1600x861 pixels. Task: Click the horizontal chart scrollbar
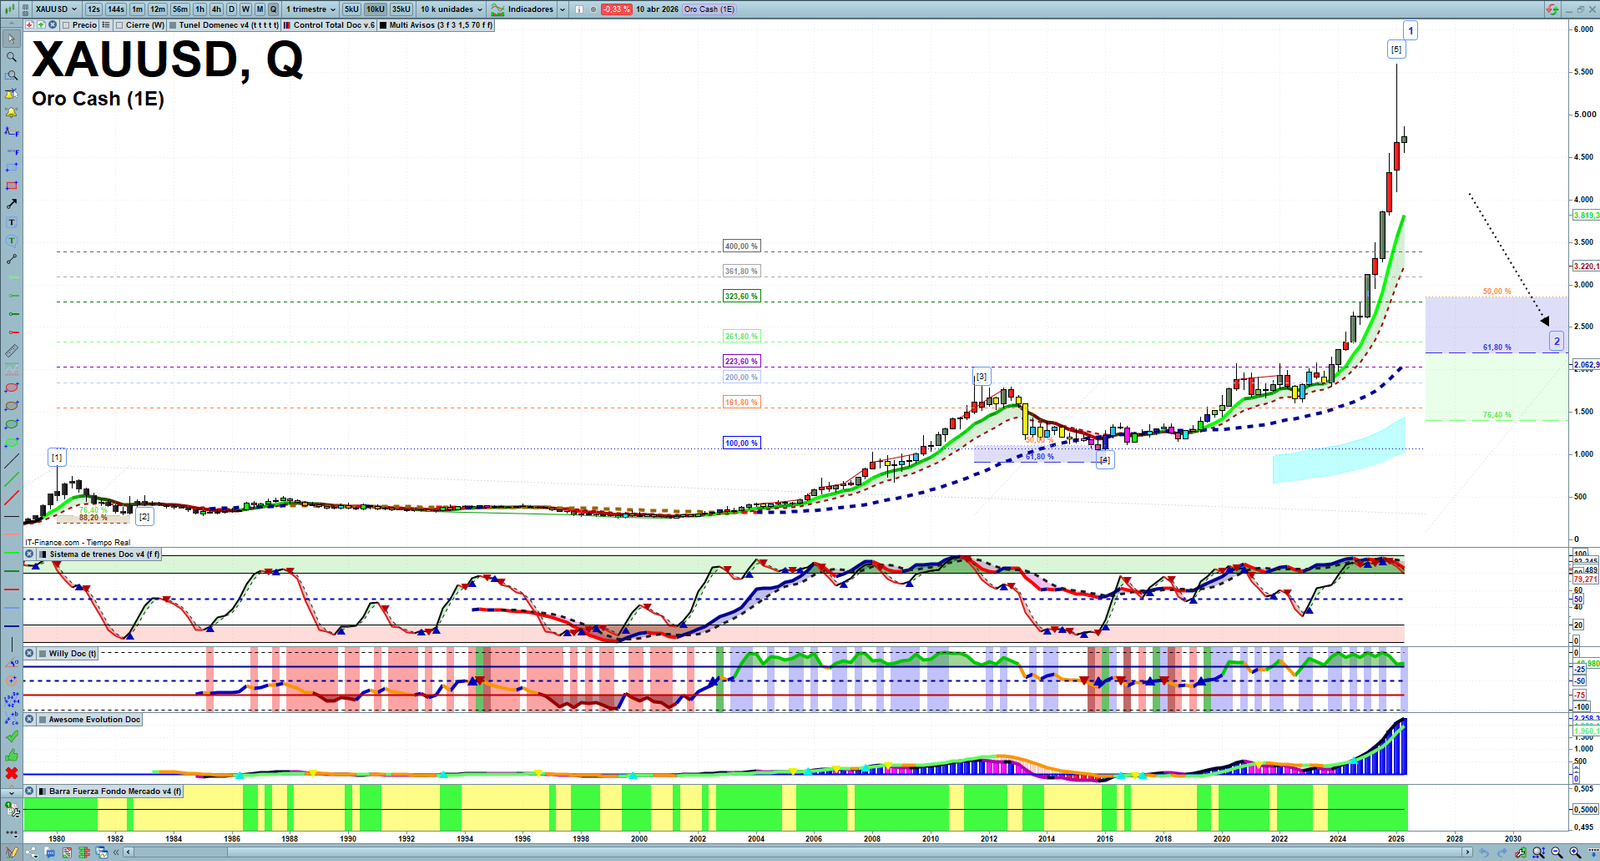click(x=800, y=852)
